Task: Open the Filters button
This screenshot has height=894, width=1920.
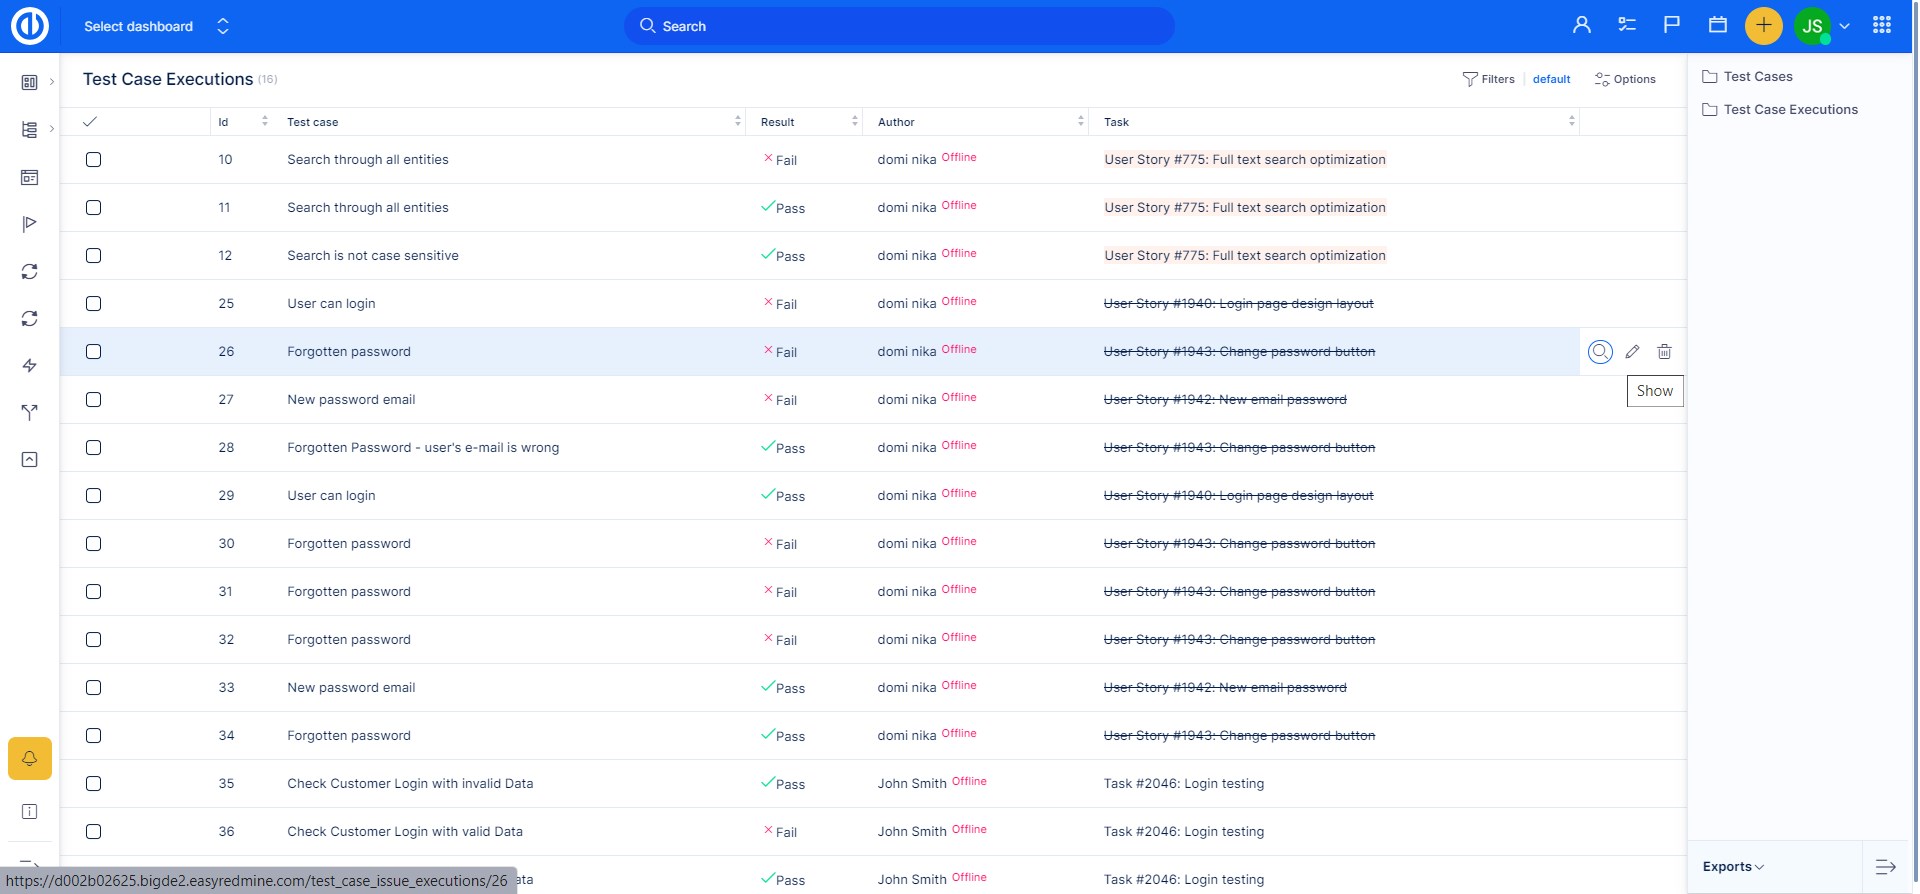Action: [1488, 79]
